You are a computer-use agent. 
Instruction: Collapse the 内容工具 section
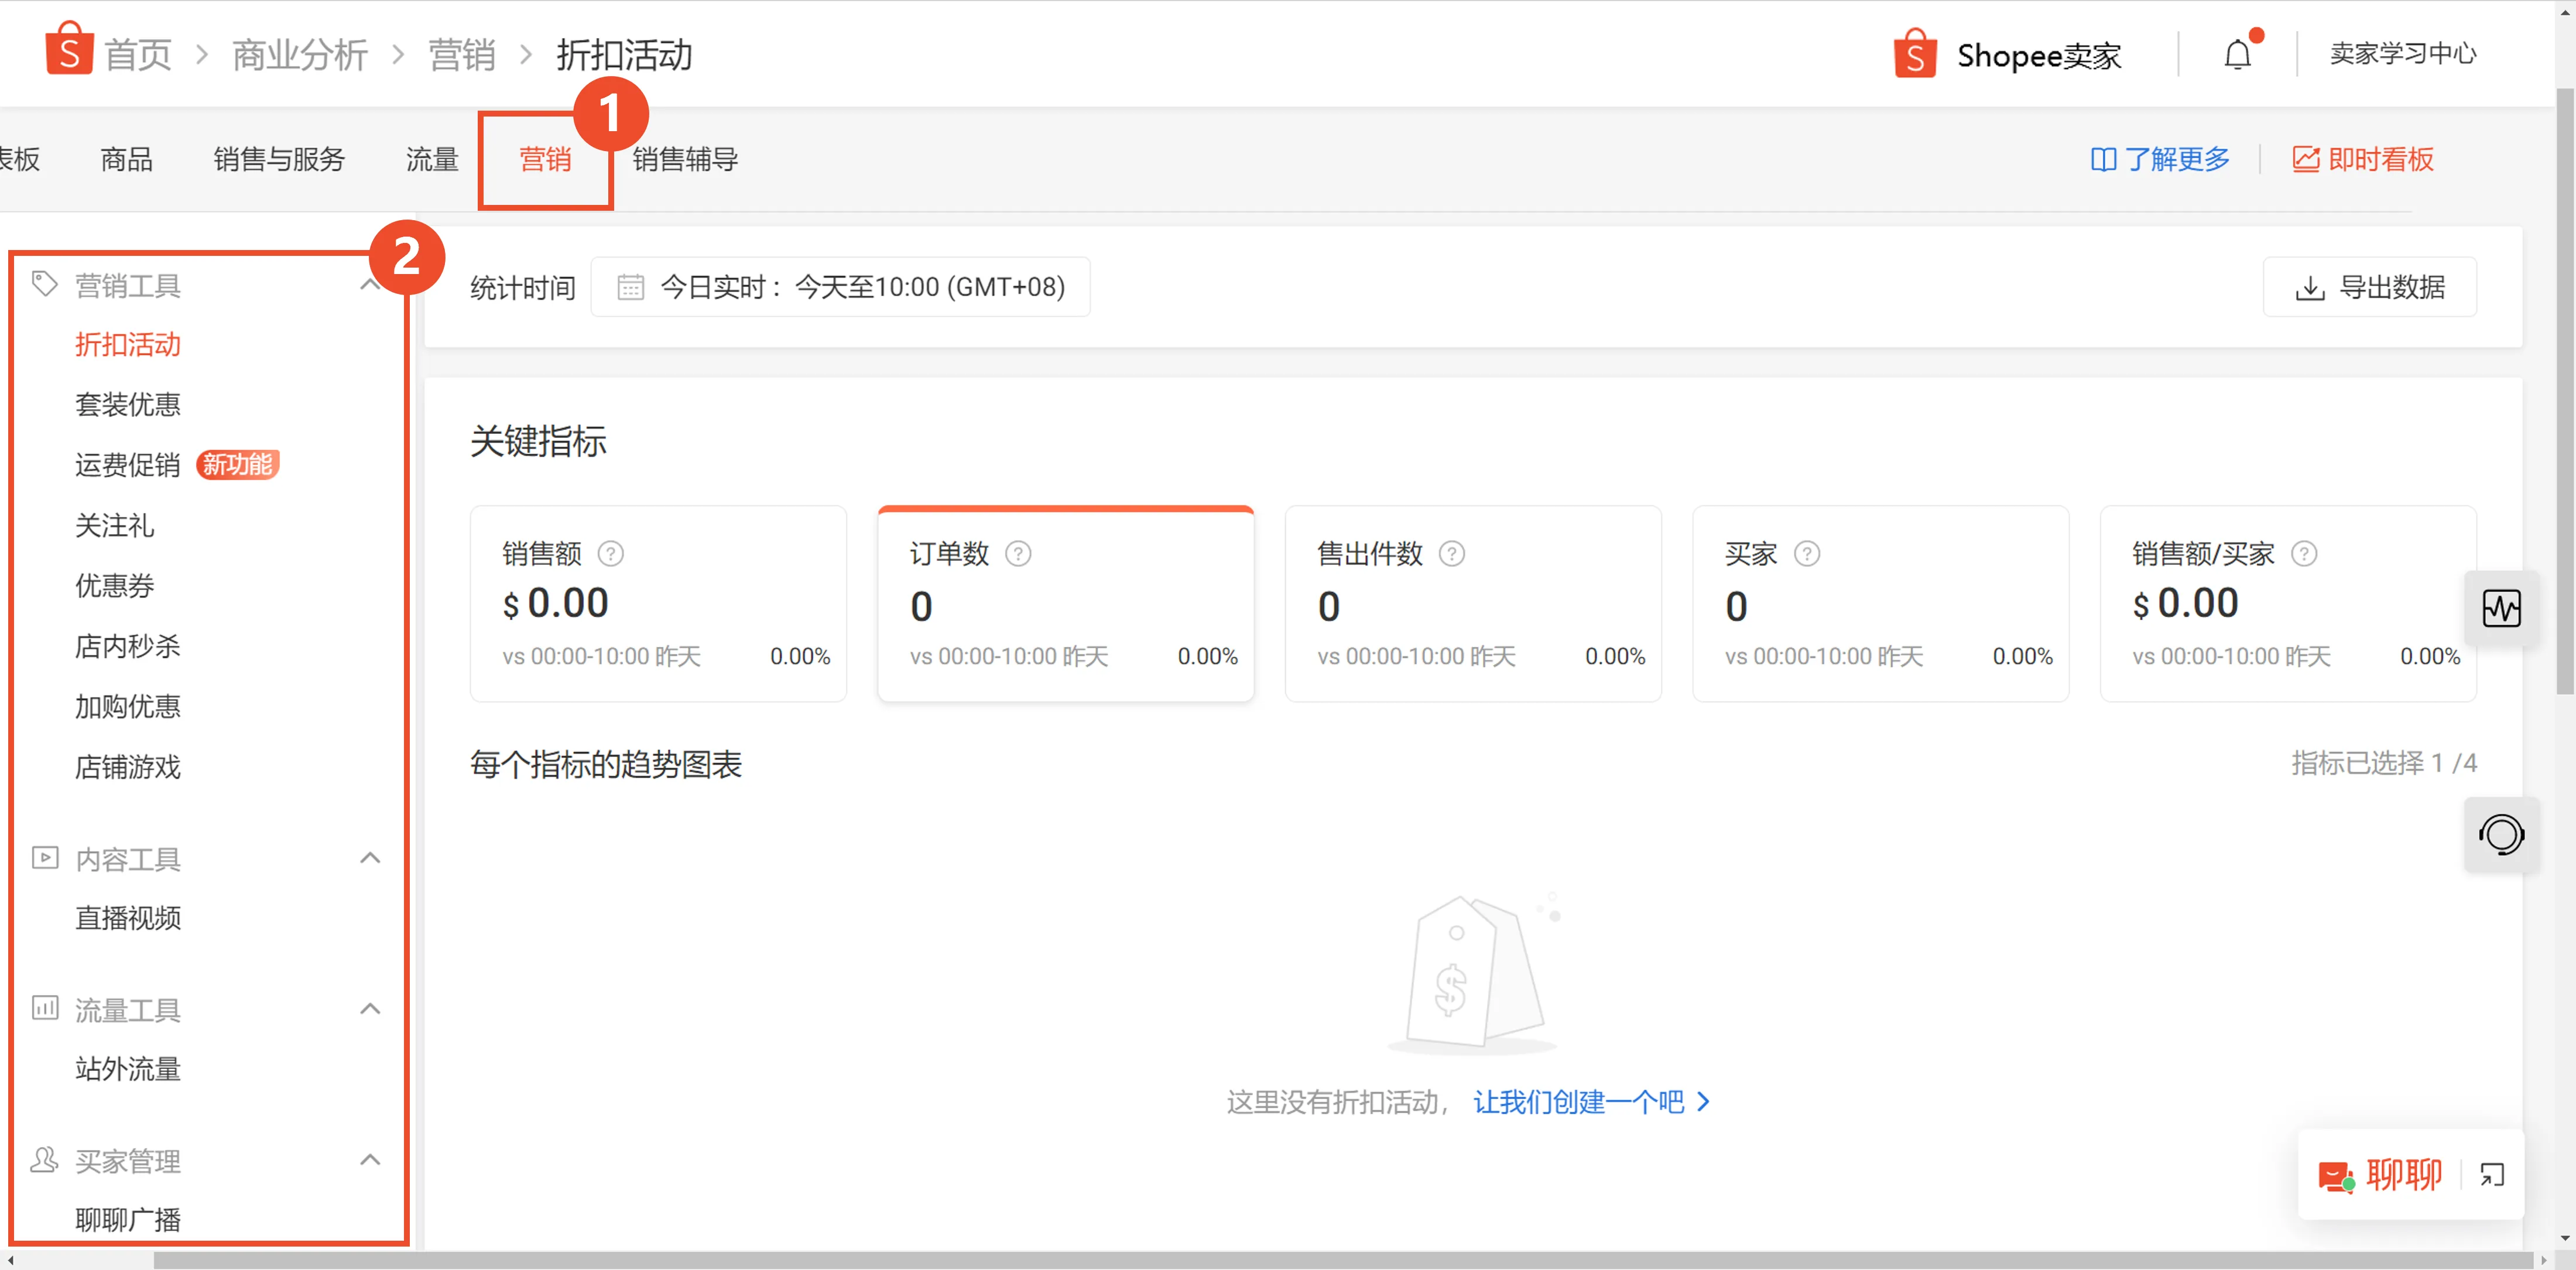(x=370, y=858)
